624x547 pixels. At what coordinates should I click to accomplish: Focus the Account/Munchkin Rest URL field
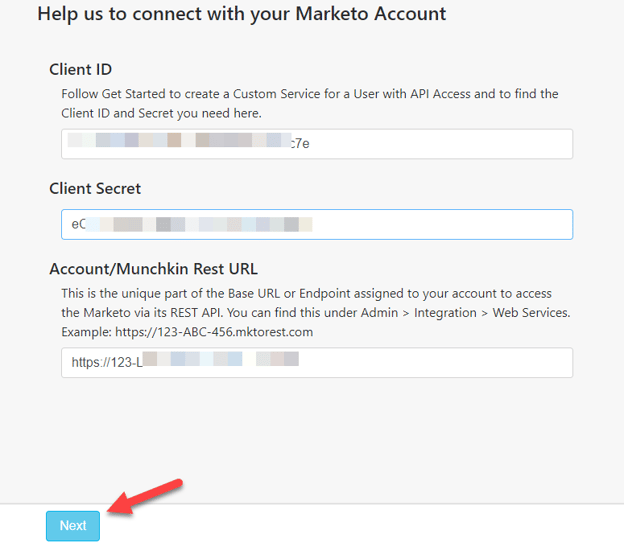pyautogui.click(x=317, y=362)
